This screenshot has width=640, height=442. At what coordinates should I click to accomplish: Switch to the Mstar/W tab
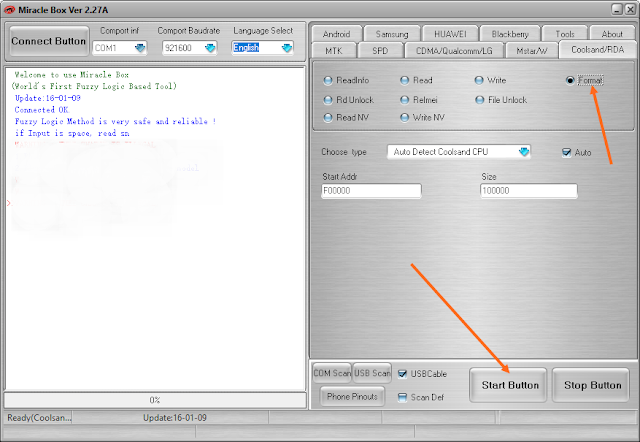click(531, 51)
